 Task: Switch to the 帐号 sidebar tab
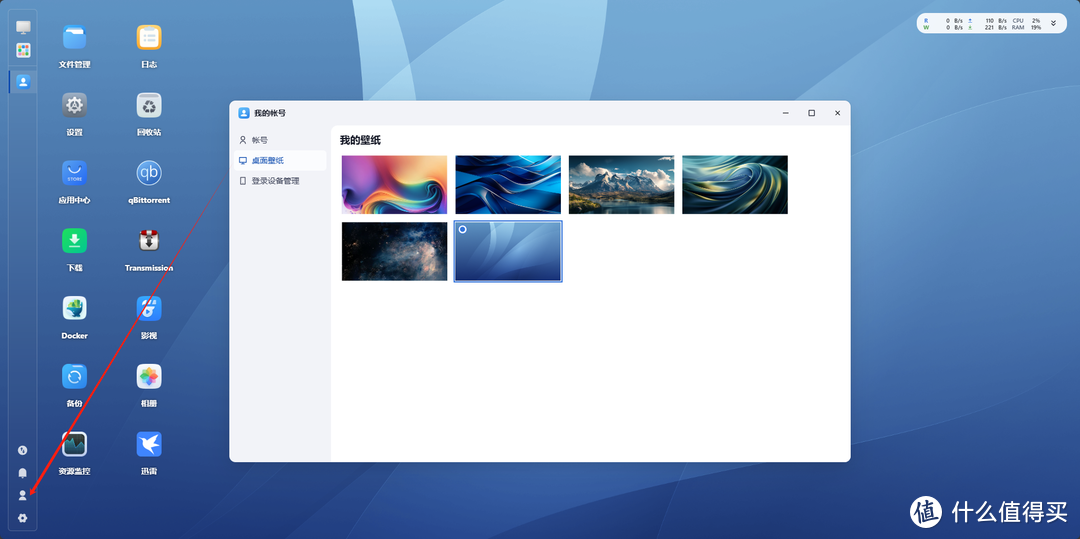coord(280,140)
